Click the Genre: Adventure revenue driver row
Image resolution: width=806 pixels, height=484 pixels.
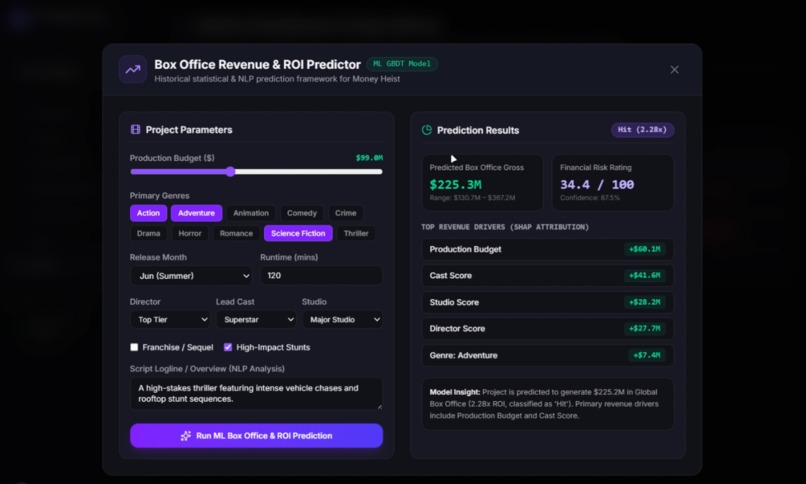pos(547,355)
